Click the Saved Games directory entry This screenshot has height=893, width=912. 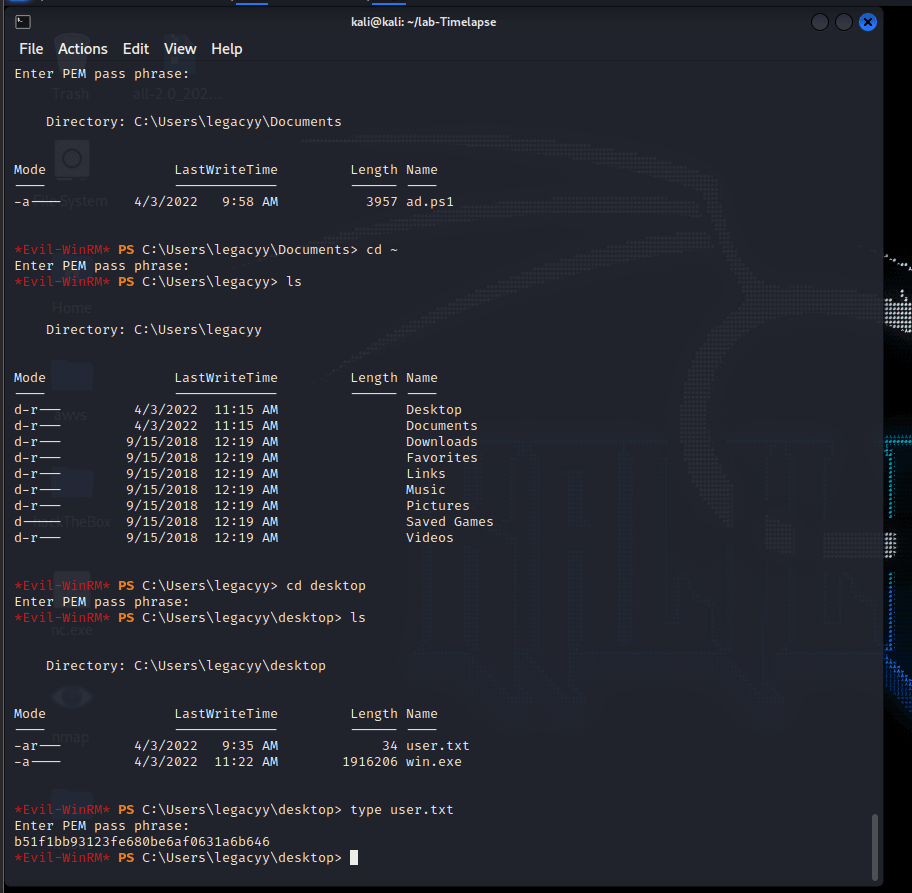click(x=450, y=522)
